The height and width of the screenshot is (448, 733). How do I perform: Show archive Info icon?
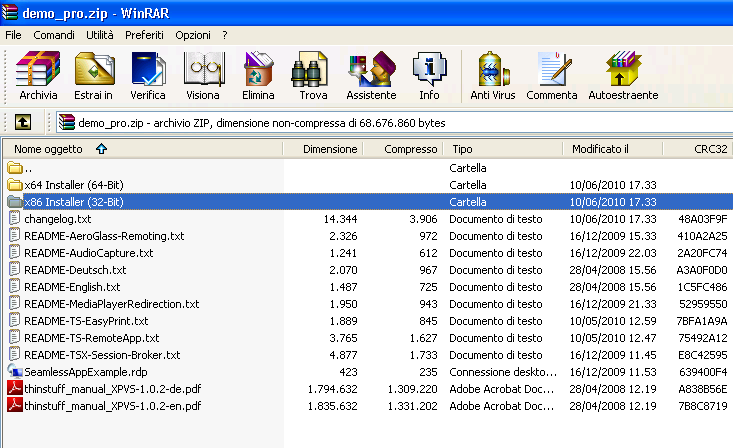[x=429, y=69]
